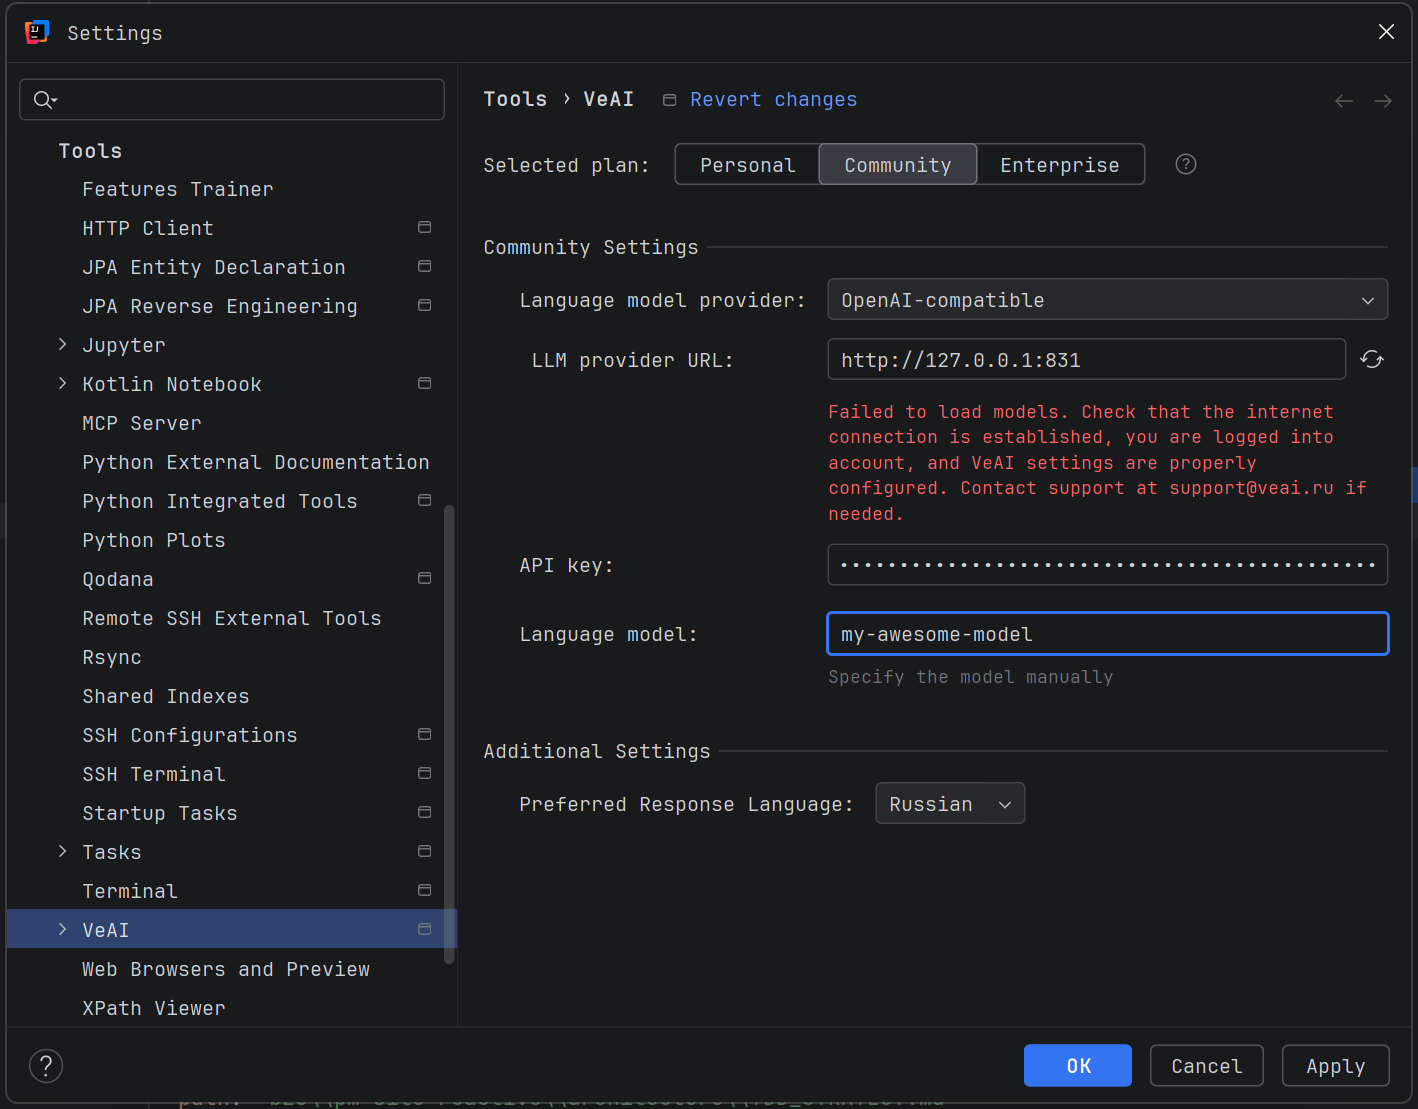Click project-level icon beside SSH Terminal
Viewport: 1418px width, 1109px height.
point(424,774)
